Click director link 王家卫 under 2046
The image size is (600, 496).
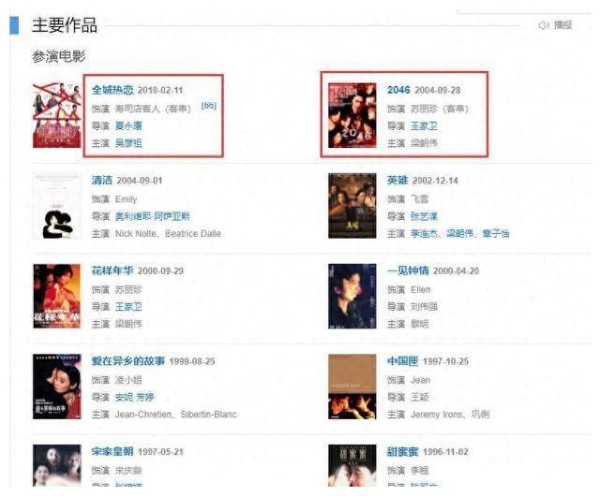point(424,126)
